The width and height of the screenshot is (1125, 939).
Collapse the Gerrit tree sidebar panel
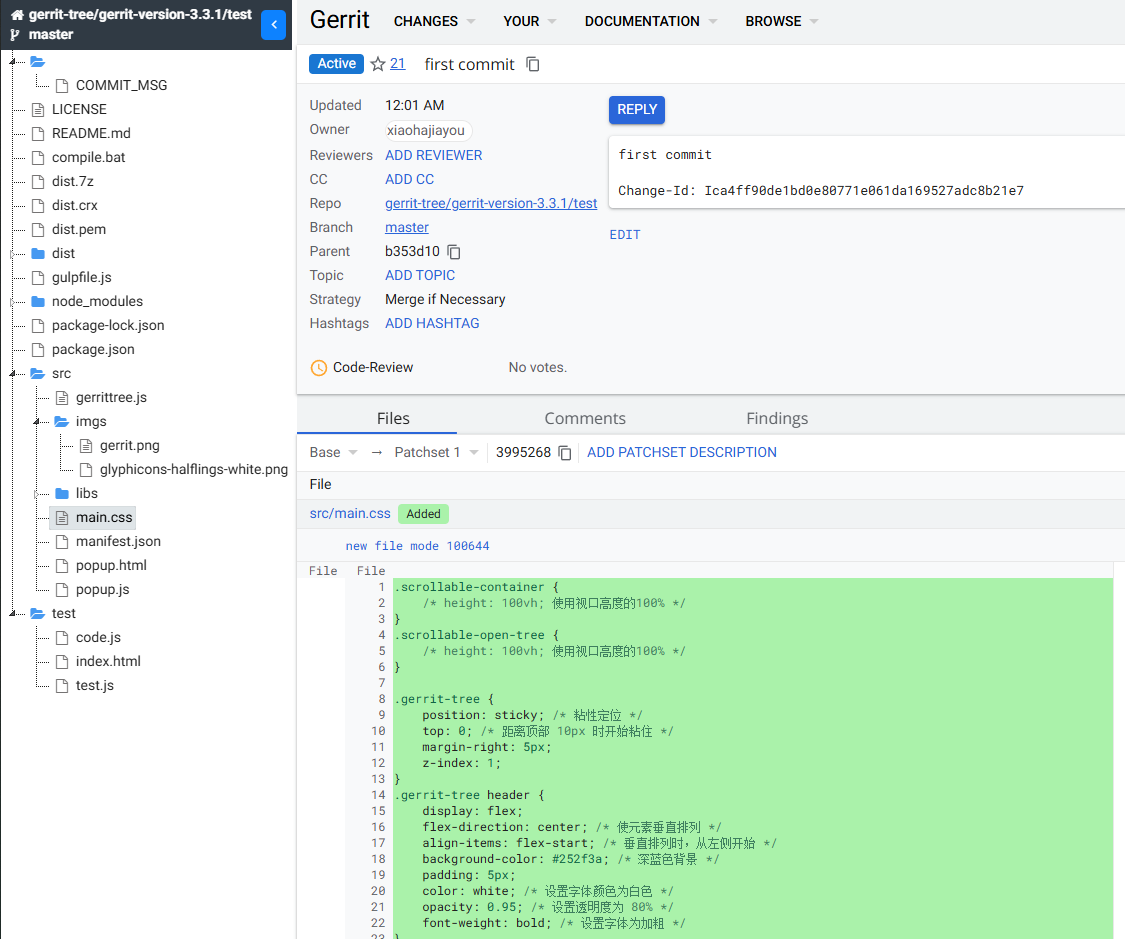click(x=273, y=25)
